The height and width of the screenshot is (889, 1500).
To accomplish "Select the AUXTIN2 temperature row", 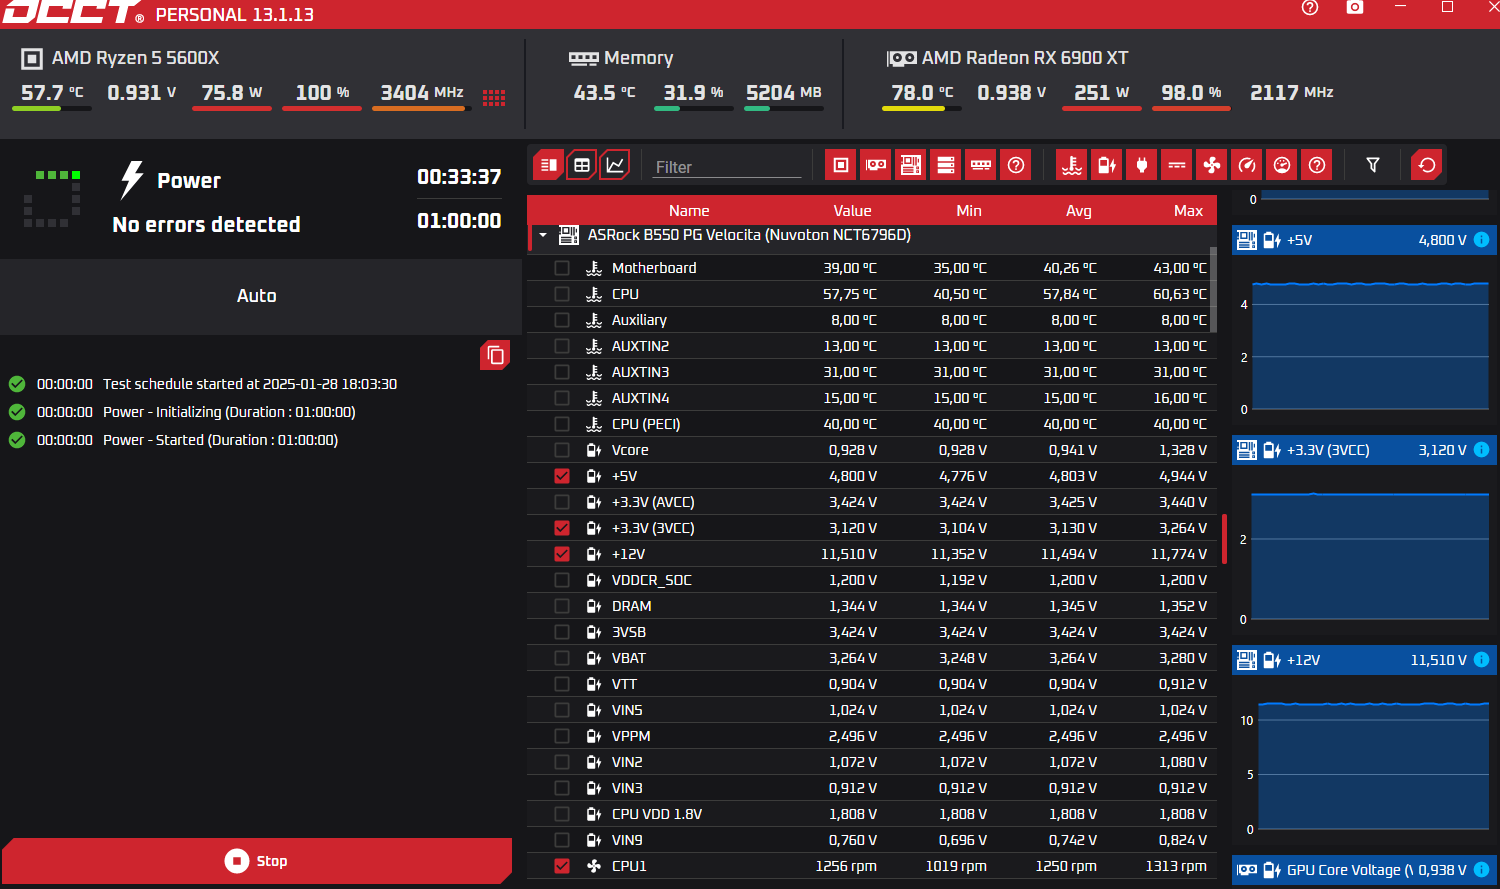I will (872, 346).
